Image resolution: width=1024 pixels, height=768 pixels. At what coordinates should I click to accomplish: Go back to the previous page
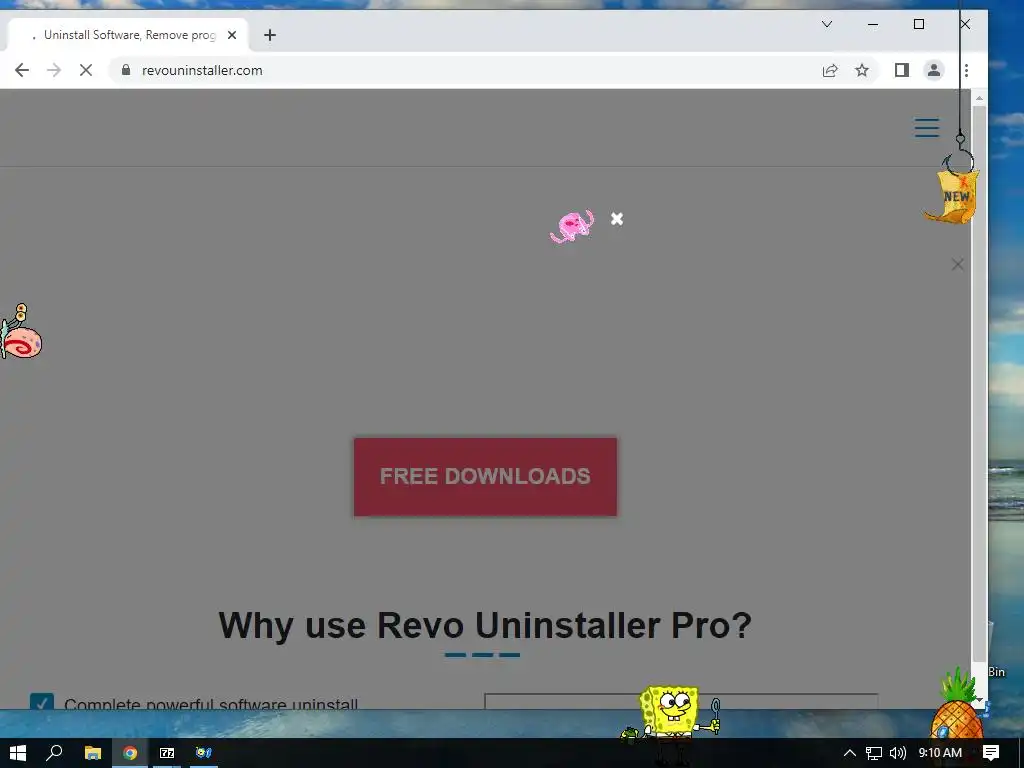tap(22, 70)
